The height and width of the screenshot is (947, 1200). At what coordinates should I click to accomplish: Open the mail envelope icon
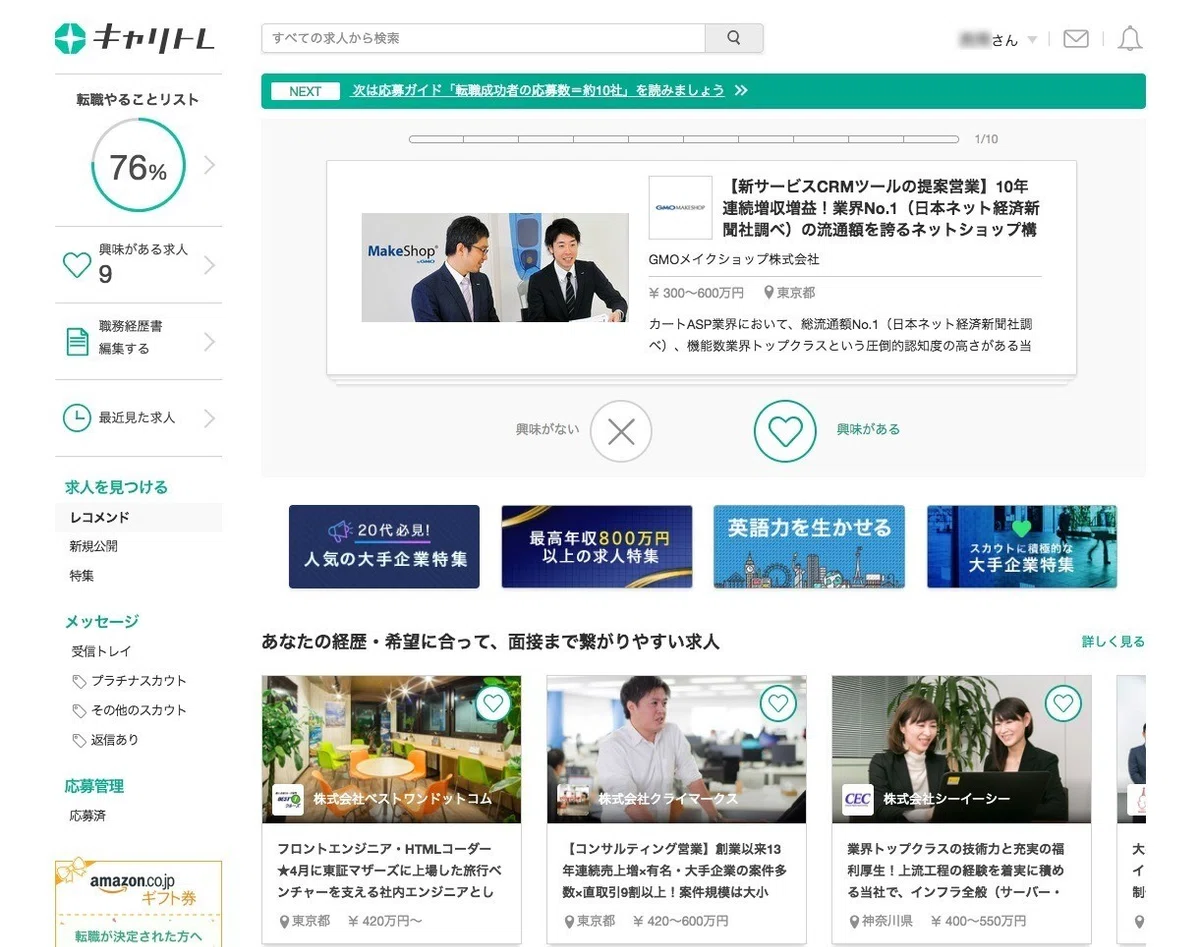1076,39
